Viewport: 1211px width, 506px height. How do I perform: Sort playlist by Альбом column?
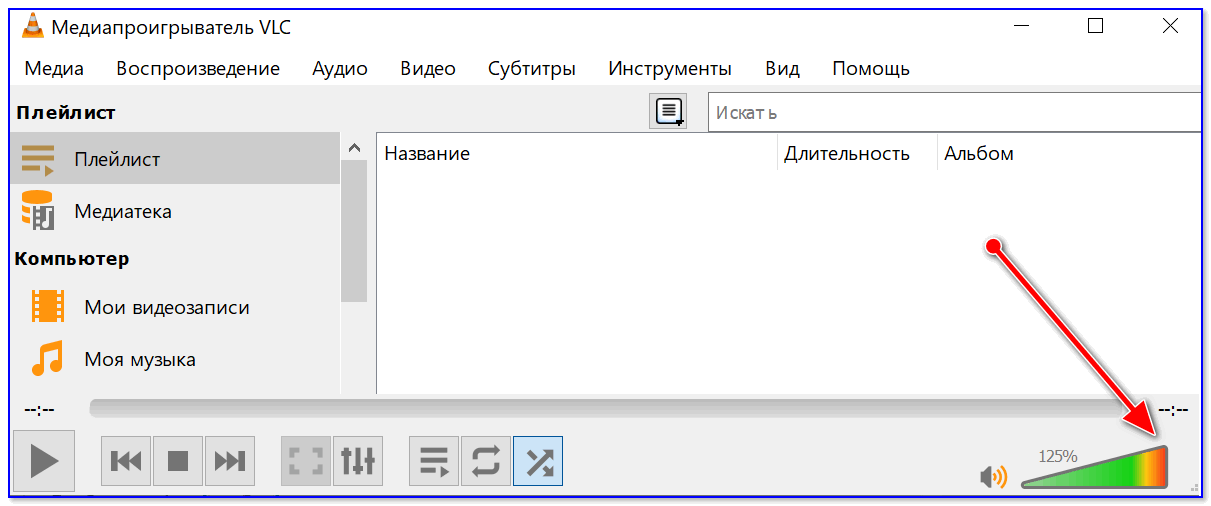coord(1070,153)
